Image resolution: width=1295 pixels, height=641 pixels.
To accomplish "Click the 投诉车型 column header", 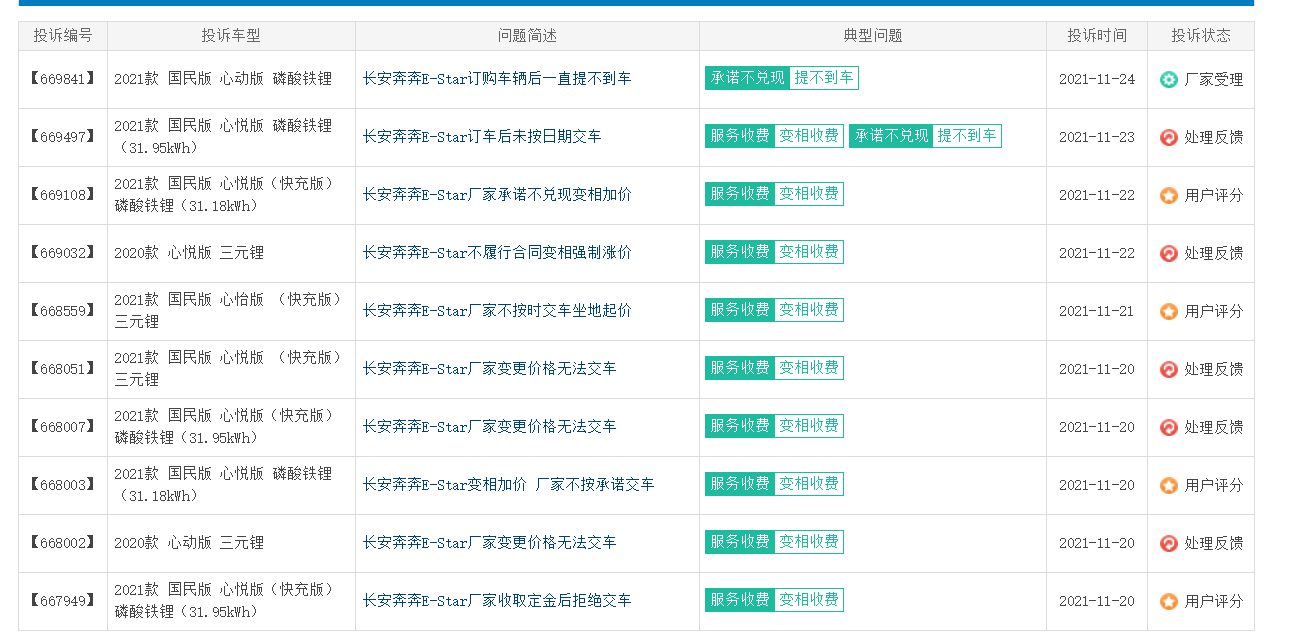I will coord(231,36).
